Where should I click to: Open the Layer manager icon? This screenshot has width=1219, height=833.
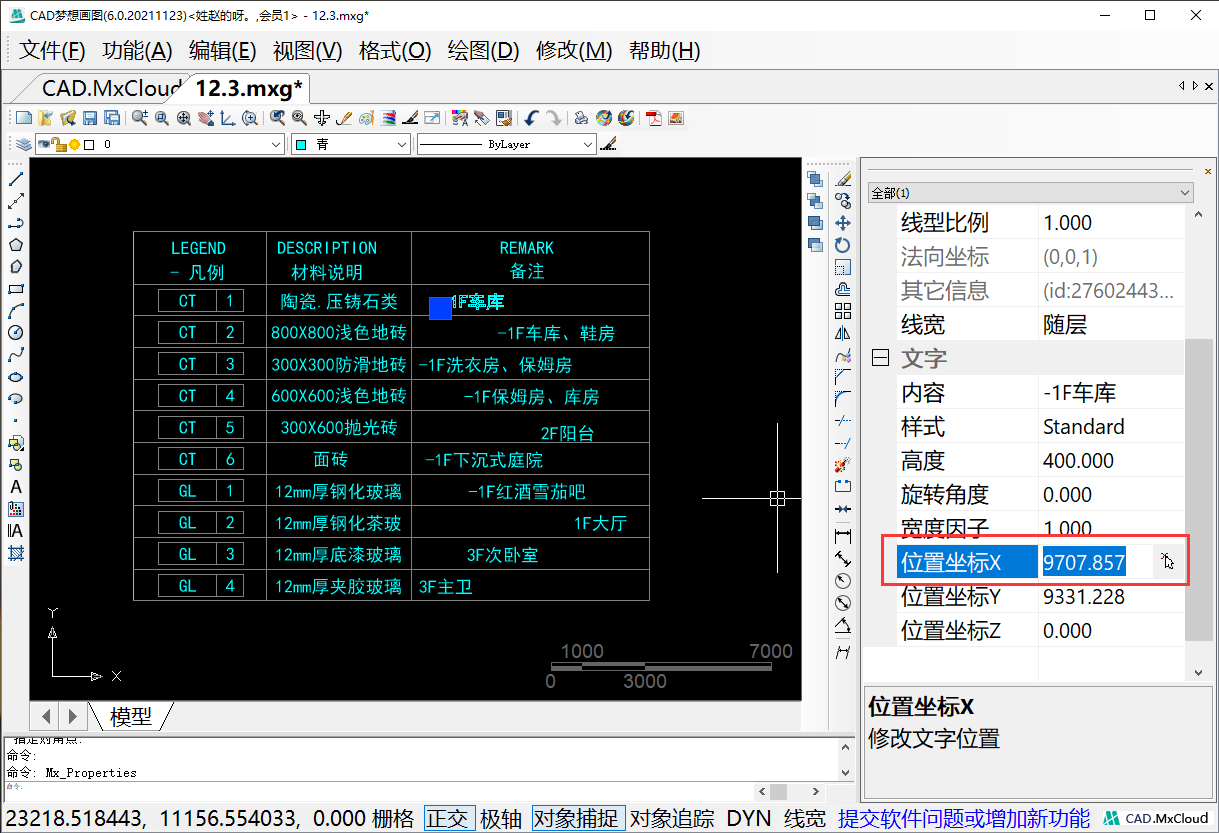[x=24, y=145]
